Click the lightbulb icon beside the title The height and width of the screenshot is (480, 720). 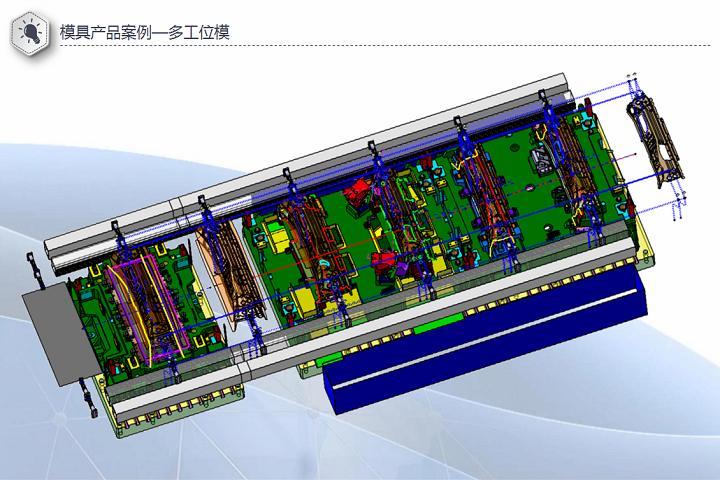click(x=32, y=34)
